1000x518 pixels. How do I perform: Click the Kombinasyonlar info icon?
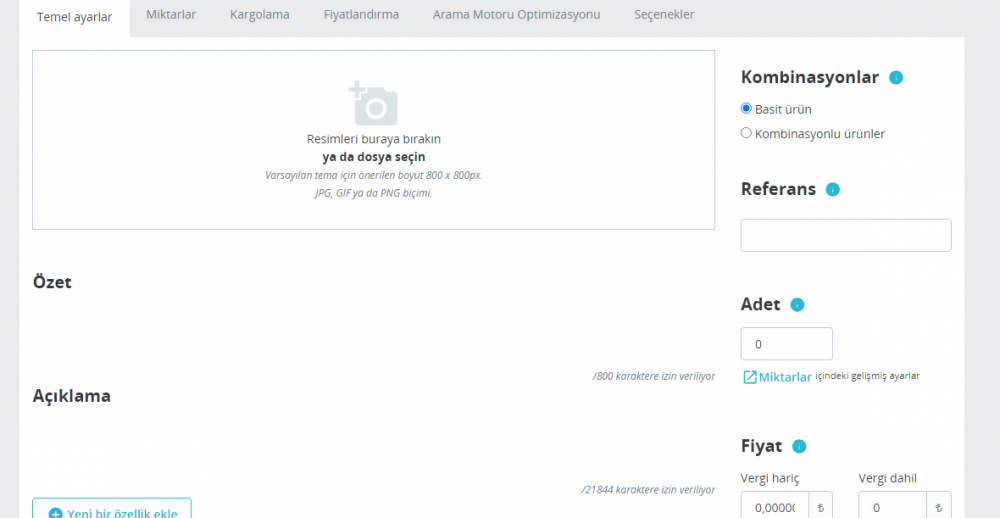[896, 78]
